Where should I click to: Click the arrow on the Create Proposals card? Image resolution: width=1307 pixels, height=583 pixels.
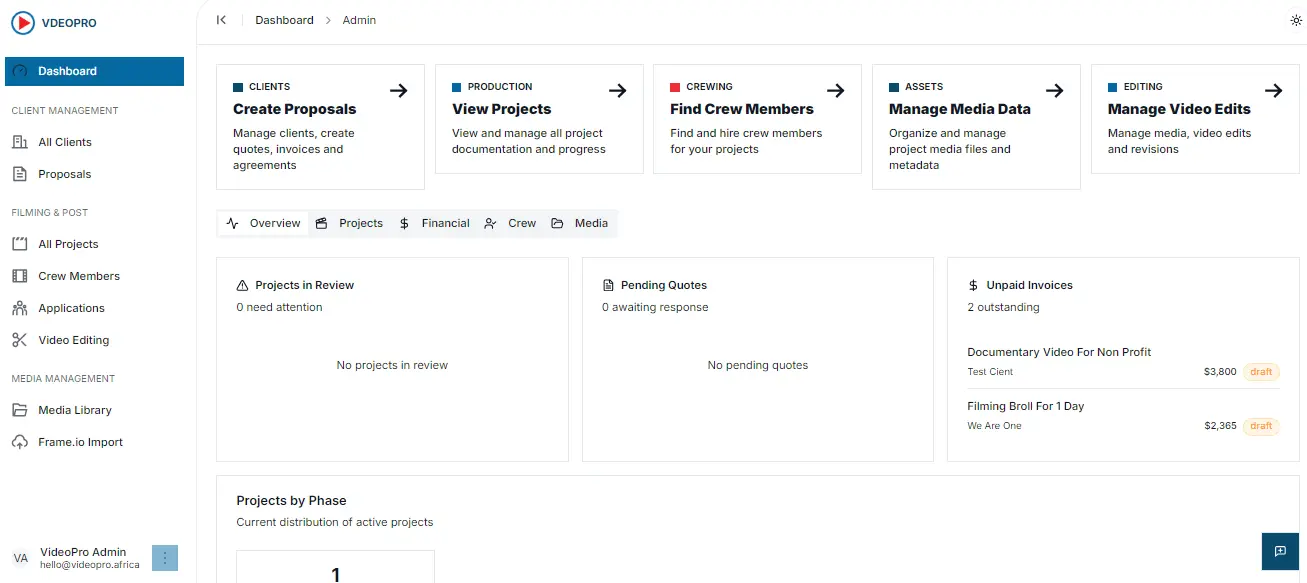tap(399, 90)
